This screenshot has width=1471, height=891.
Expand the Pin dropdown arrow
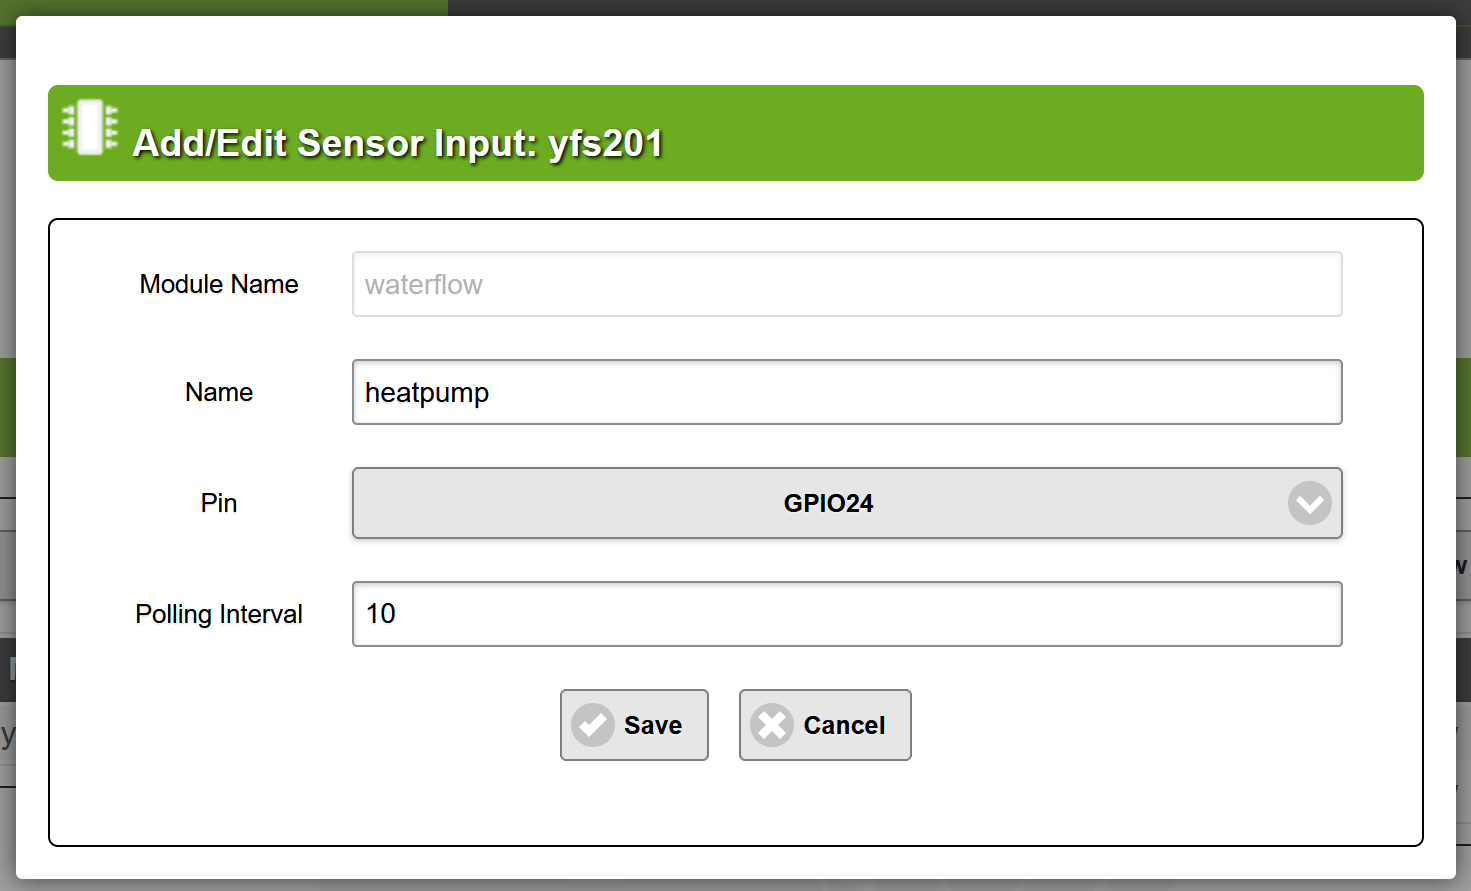[x=1309, y=503]
